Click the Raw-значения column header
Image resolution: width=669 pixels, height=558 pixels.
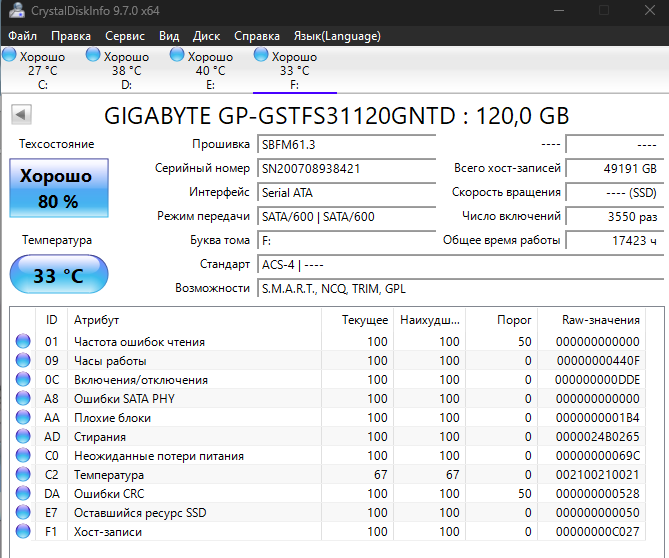(591, 320)
